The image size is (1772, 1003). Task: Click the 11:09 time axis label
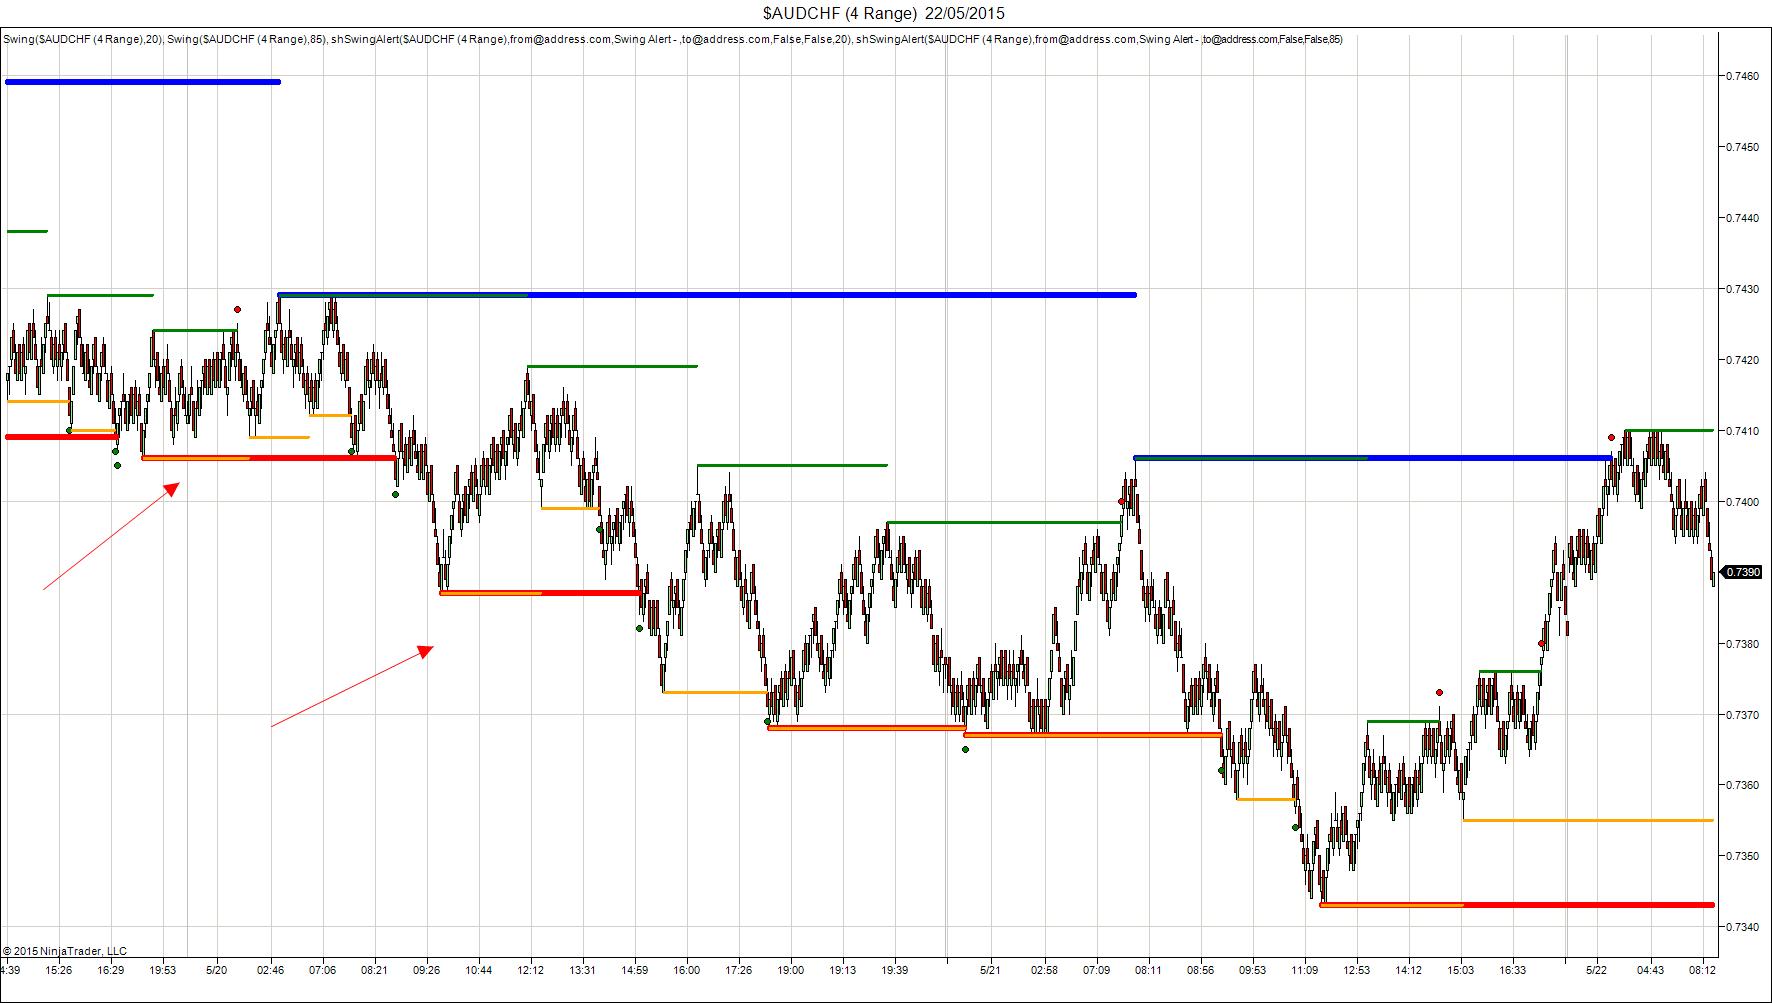click(1305, 970)
